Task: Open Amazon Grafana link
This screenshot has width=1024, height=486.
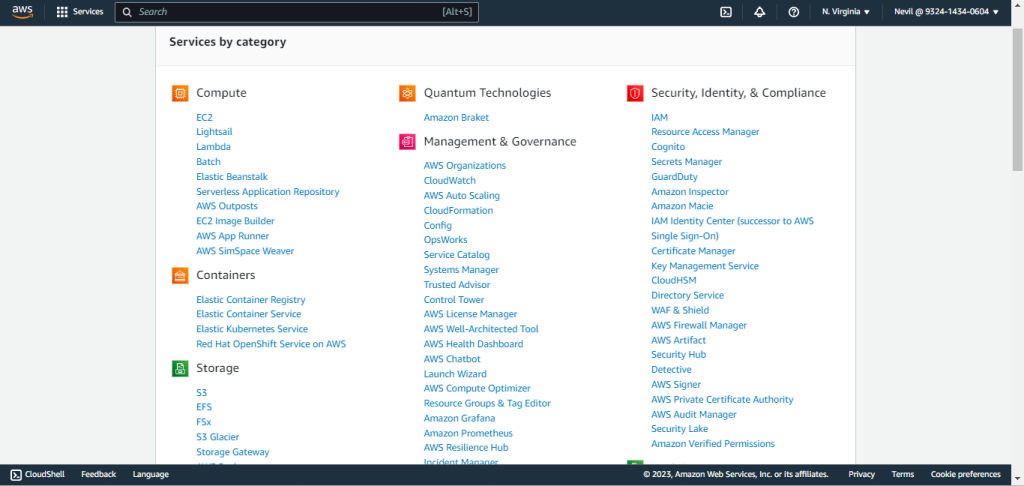Action: tap(460, 419)
